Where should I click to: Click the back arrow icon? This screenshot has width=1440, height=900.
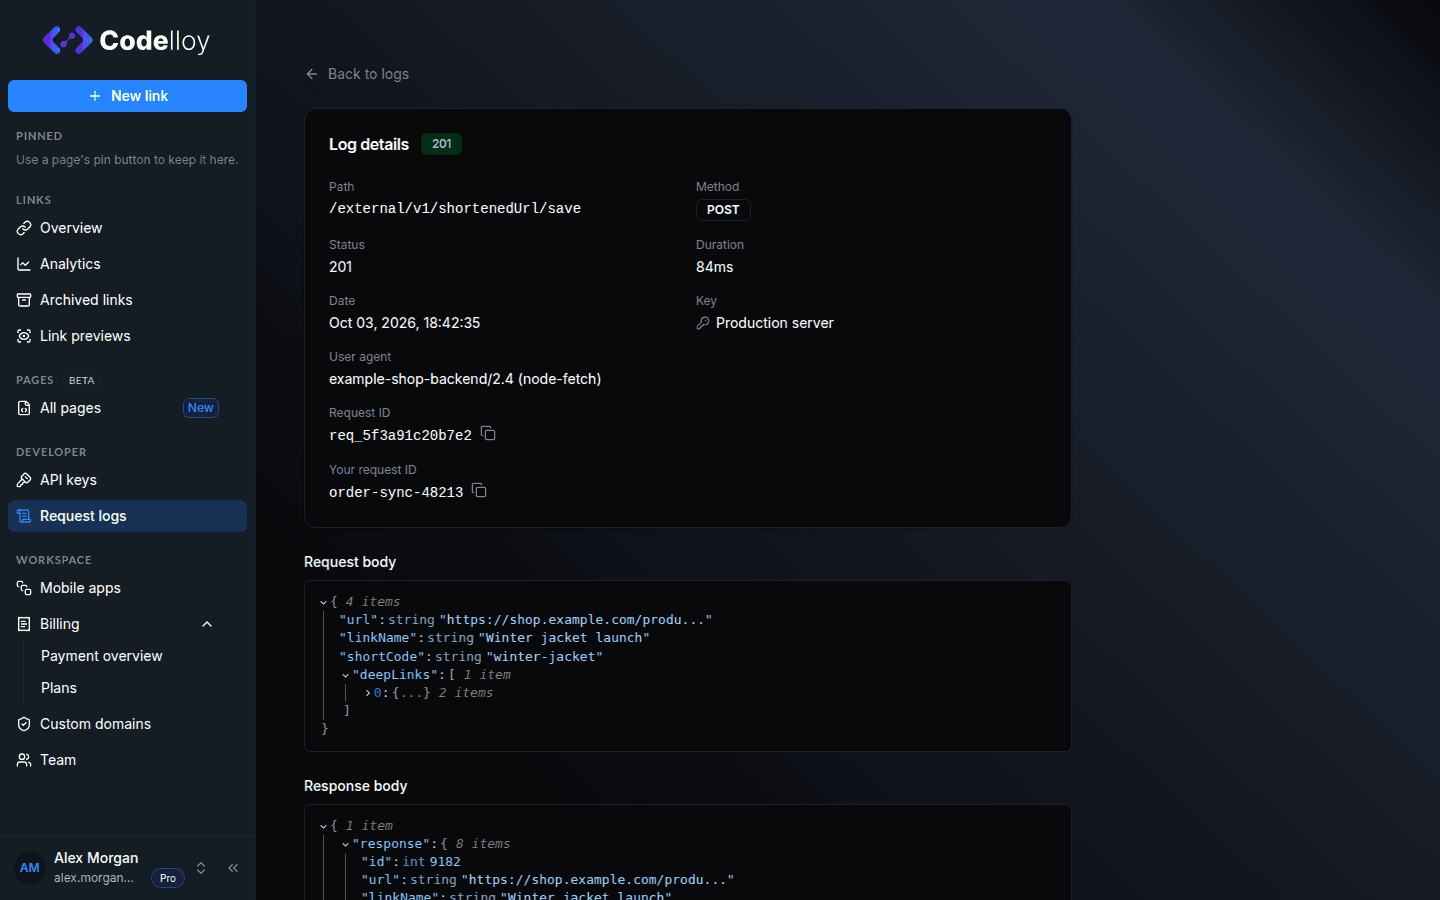[312, 74]
